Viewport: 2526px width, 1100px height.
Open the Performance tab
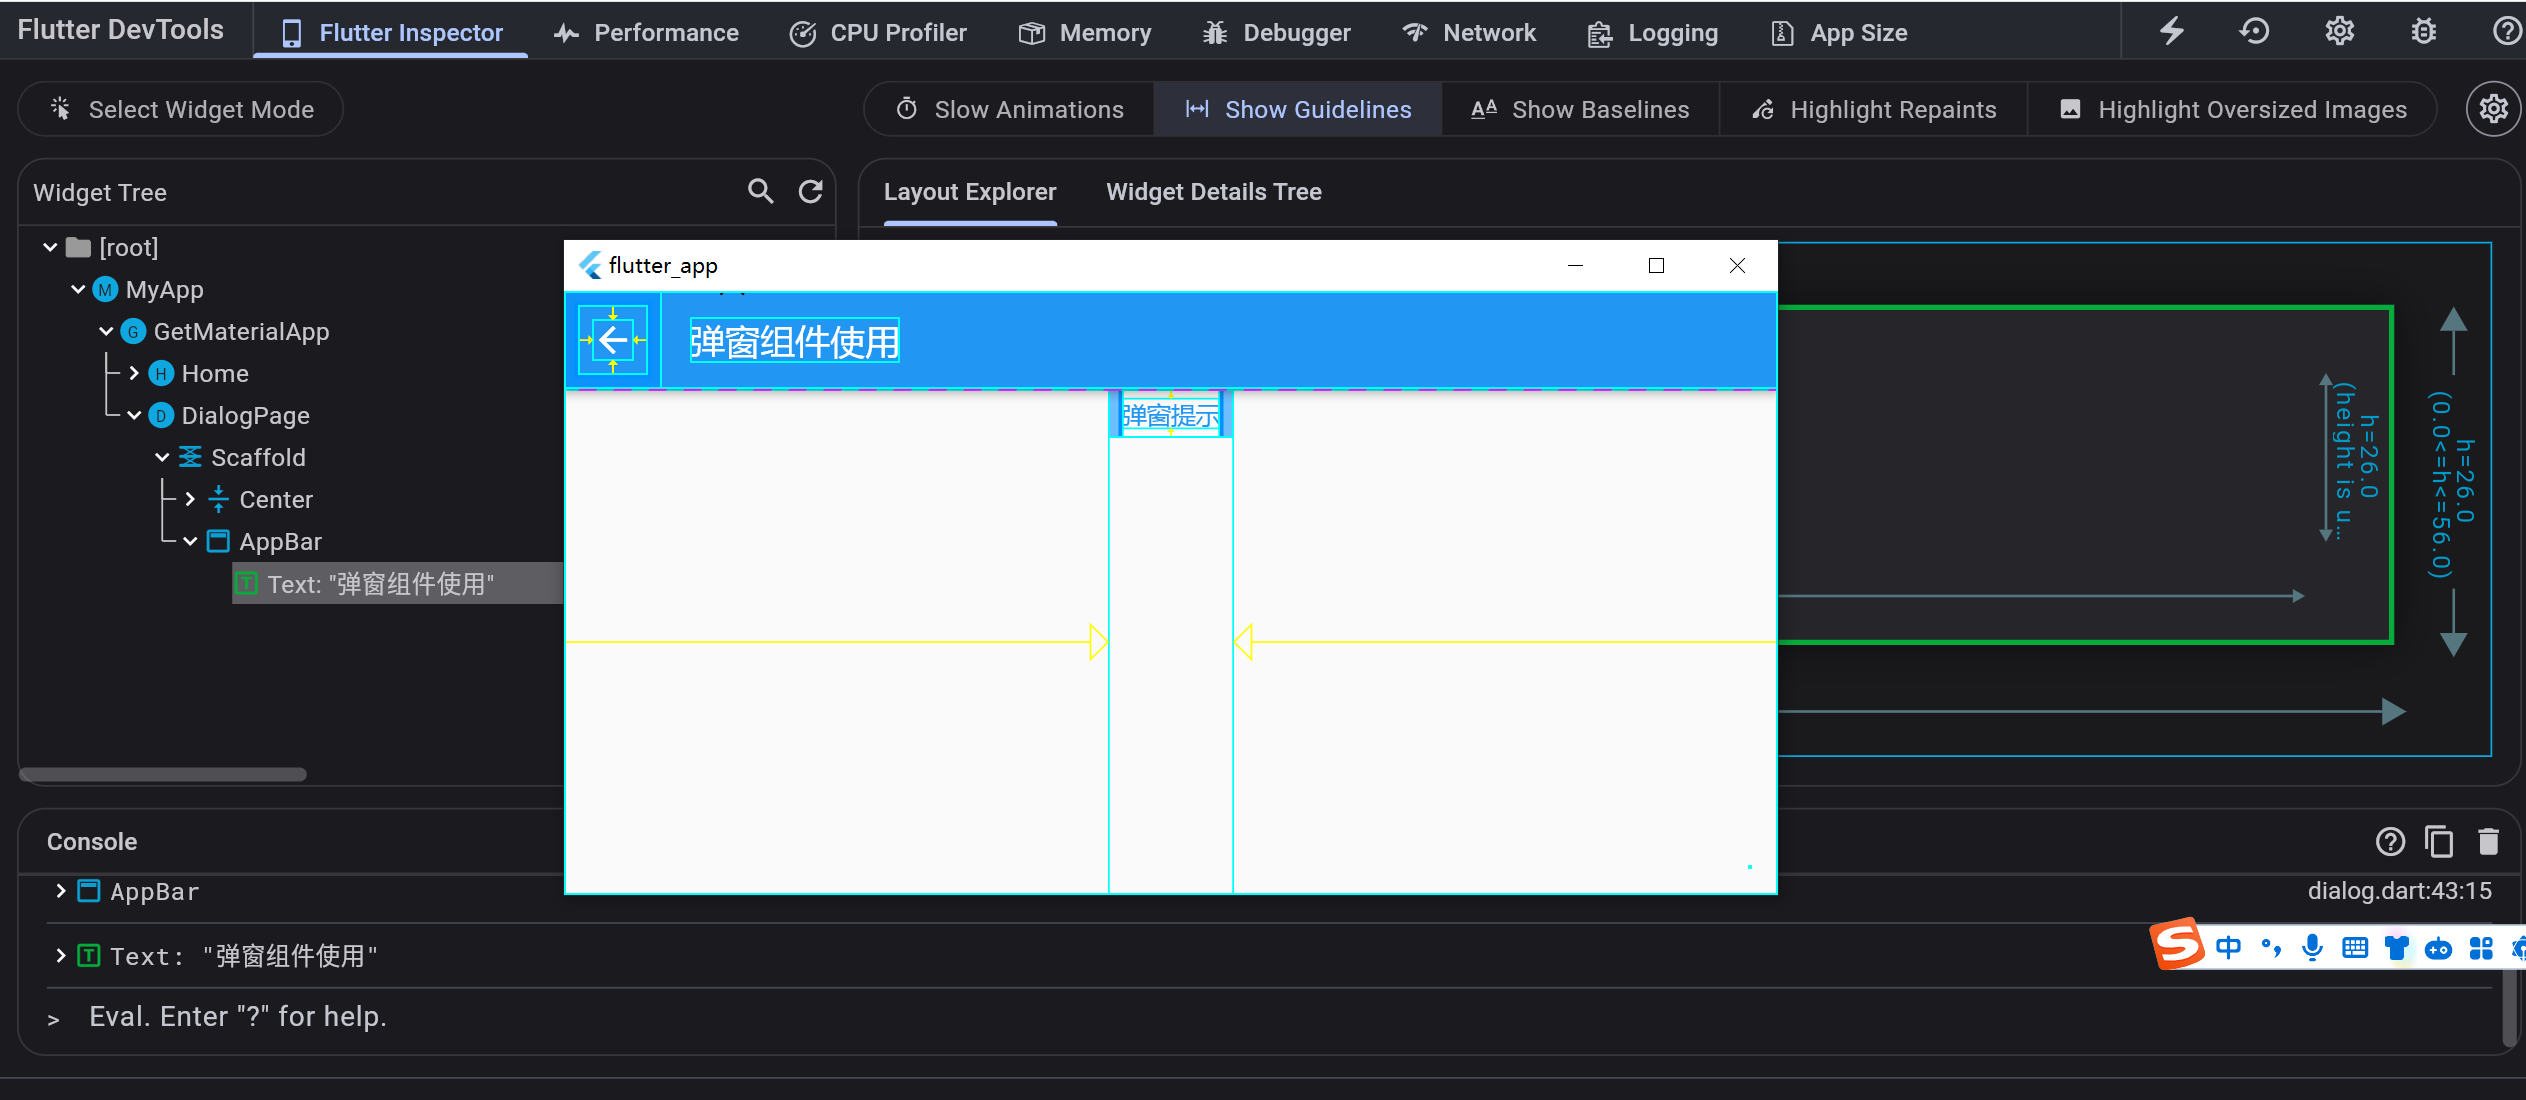click(x=646, y=33)
